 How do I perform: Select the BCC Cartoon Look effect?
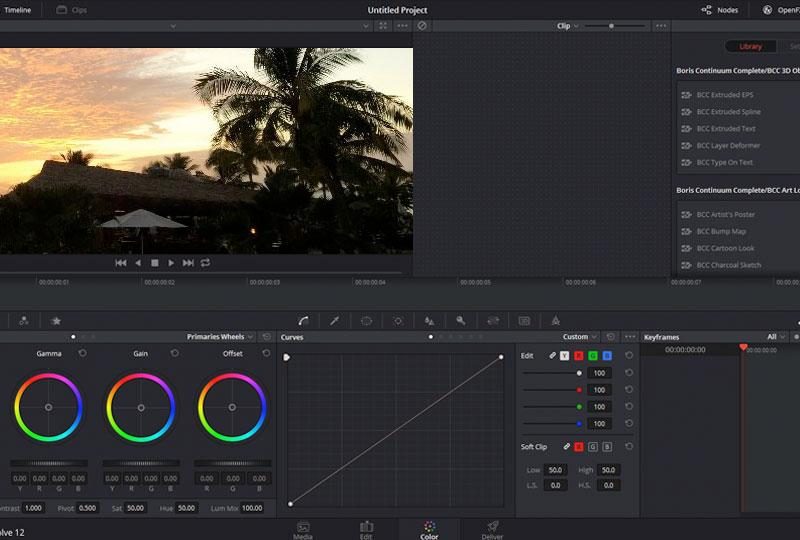click(725, 248)
